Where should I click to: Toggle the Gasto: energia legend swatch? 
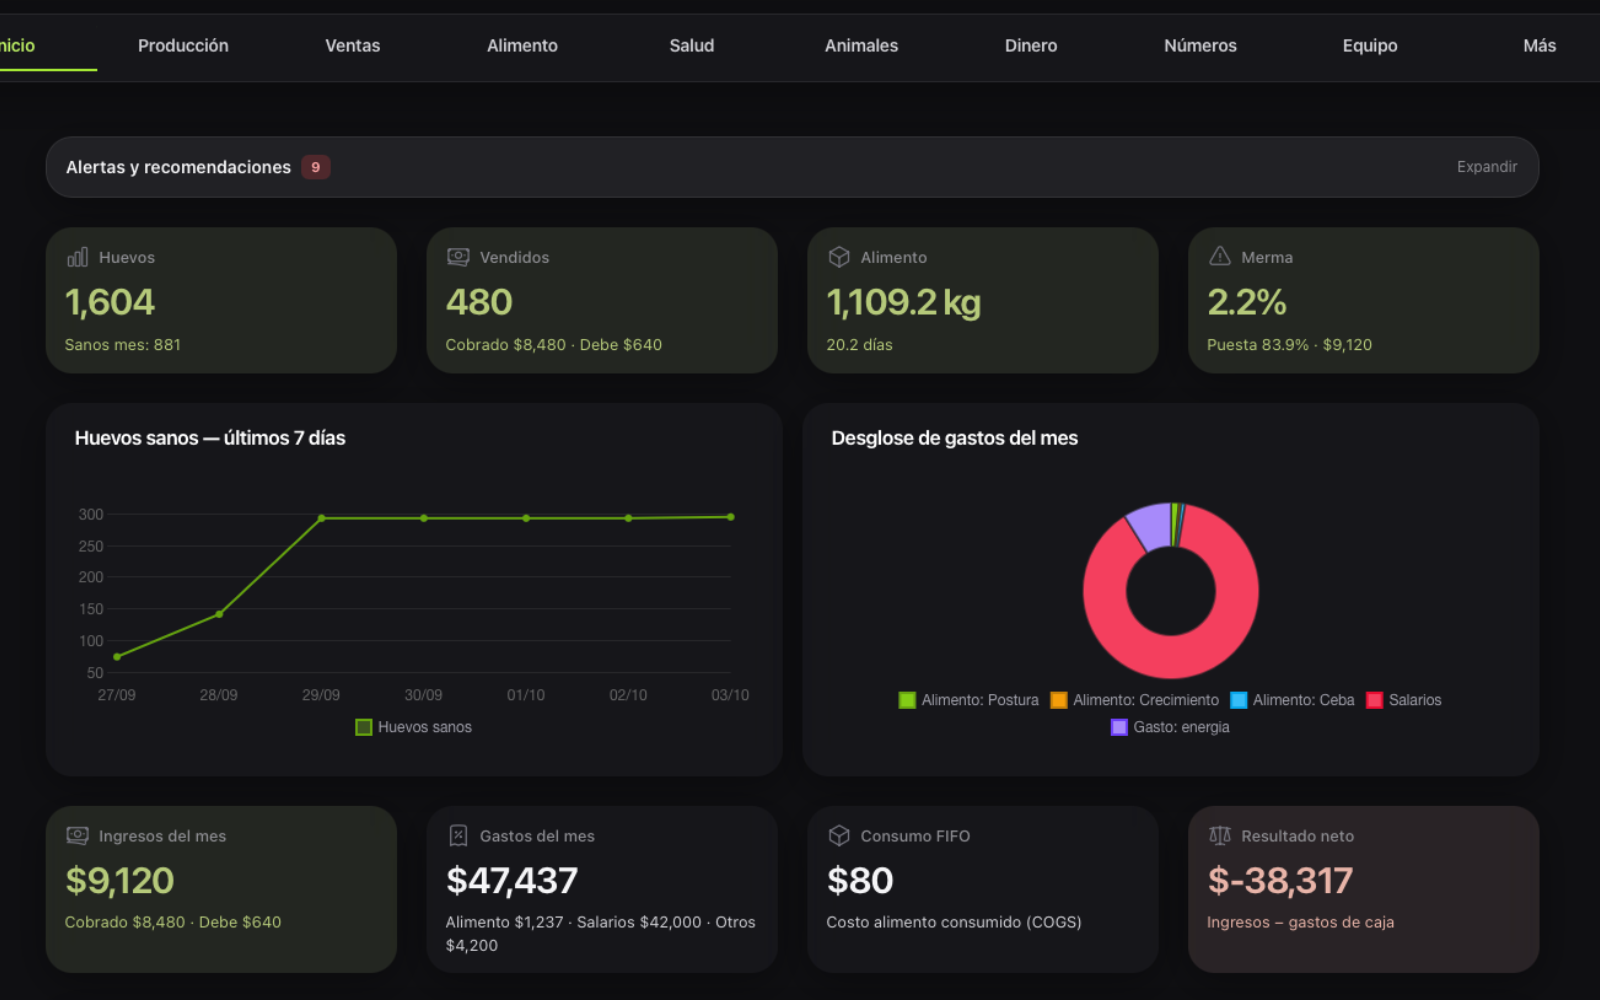pos(1119,727)
